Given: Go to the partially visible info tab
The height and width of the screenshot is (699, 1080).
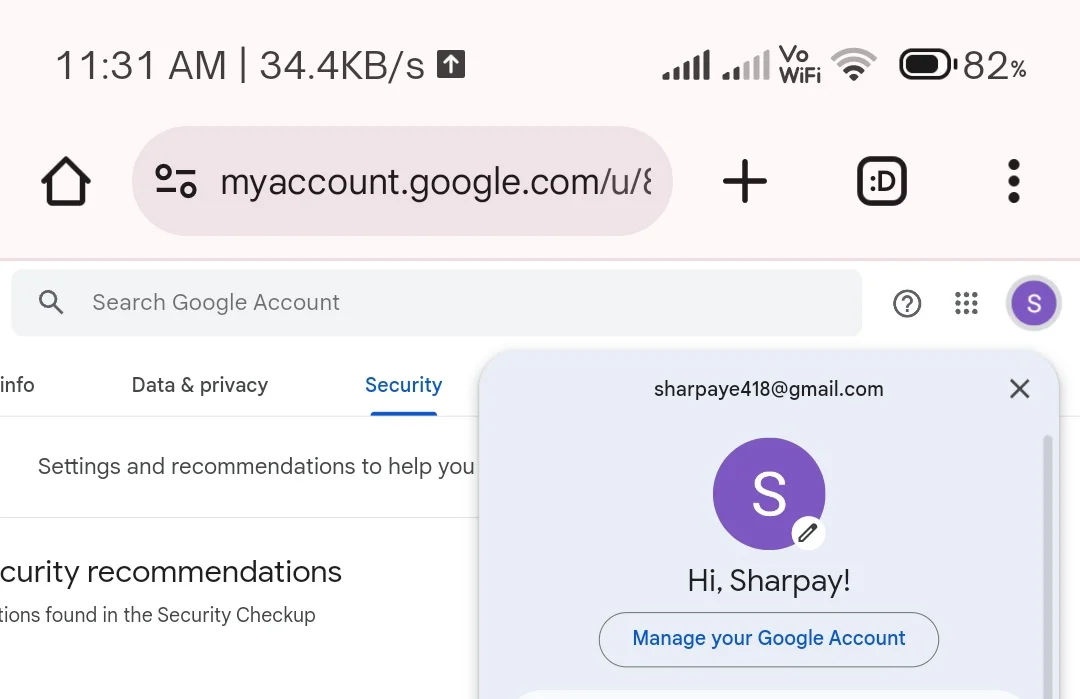Looking at the screenshot, I should [x=17, y=385].
